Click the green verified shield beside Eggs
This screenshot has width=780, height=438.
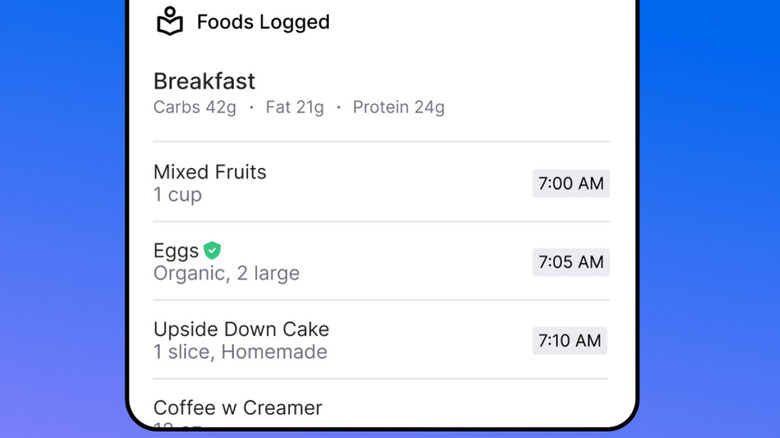pyautogui.click(x=212, y=251)
